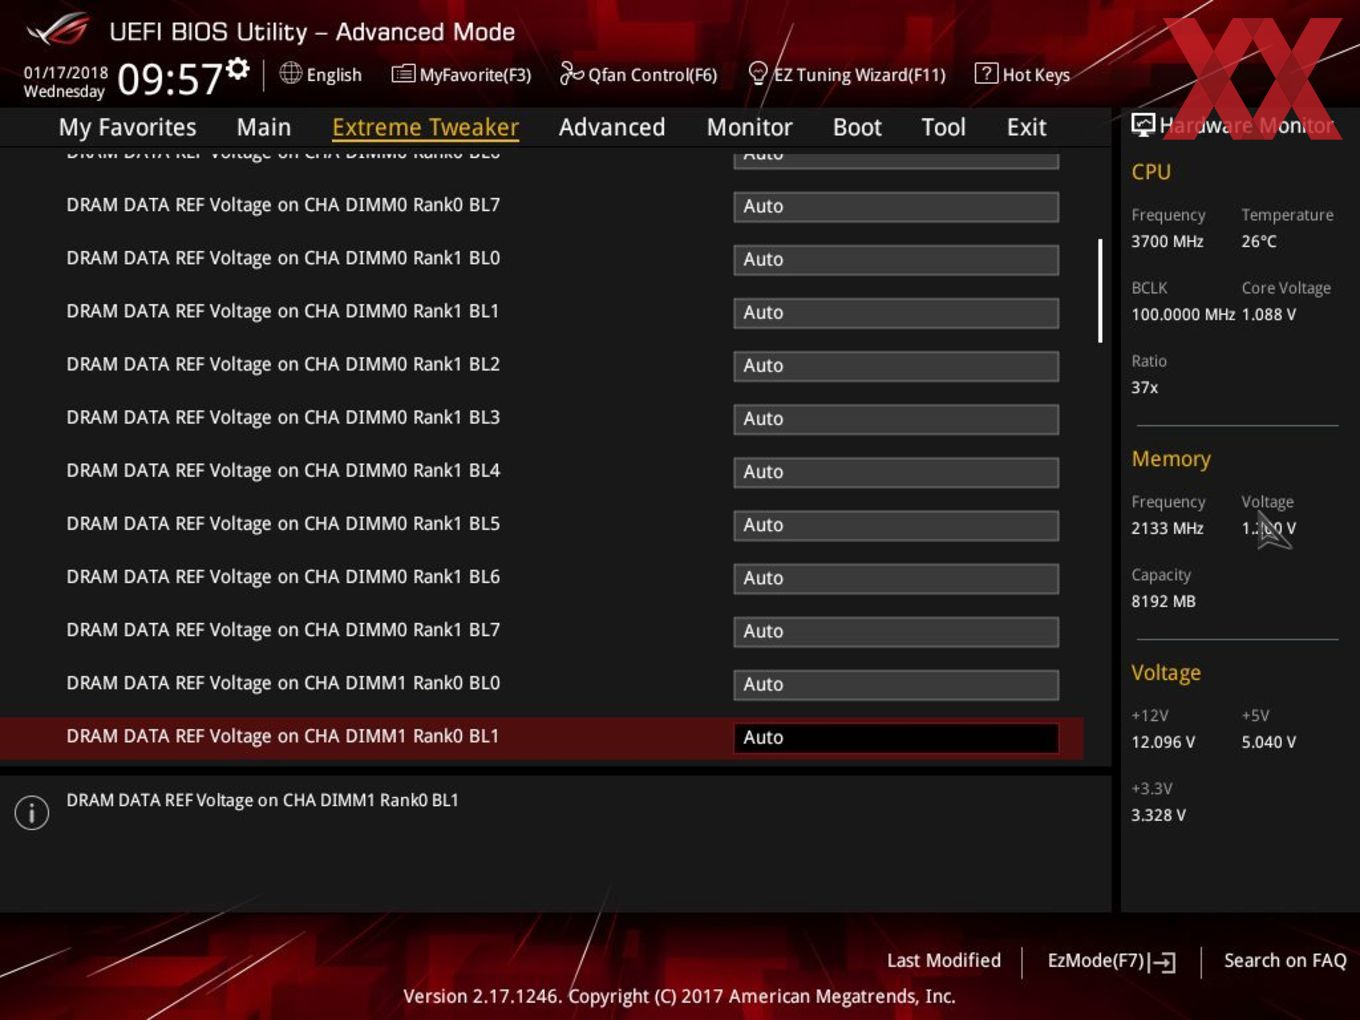
Task: Click memory capacity value 8192 MB
Action: point(1163,601)
